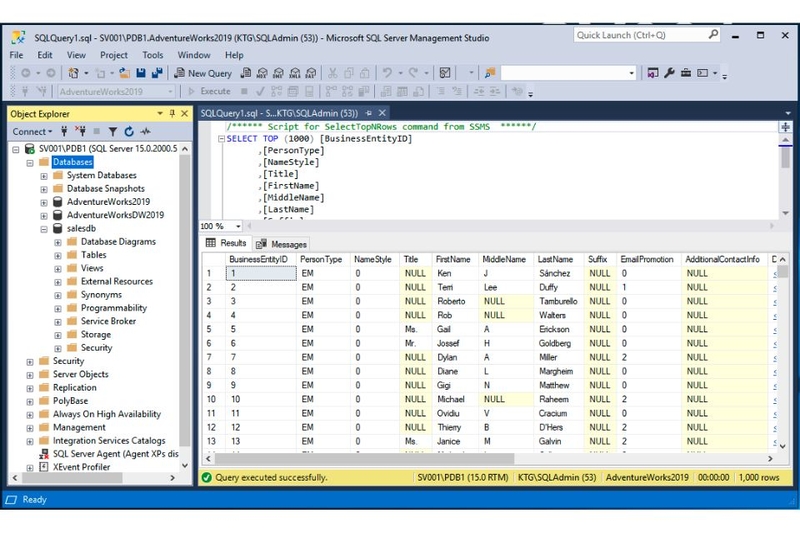Open the 100 % zoom dropdown
Screen dimensions: 800x533
click(x=238, y=226)
